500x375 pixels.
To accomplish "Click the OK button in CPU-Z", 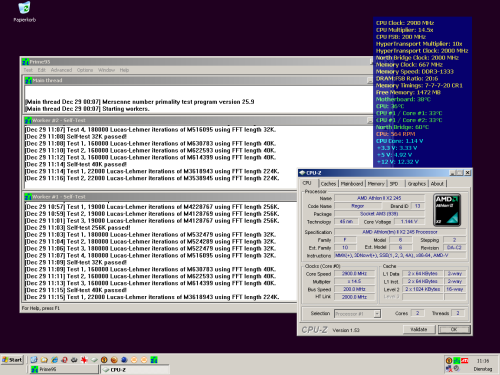I will (x=454, y=329).
